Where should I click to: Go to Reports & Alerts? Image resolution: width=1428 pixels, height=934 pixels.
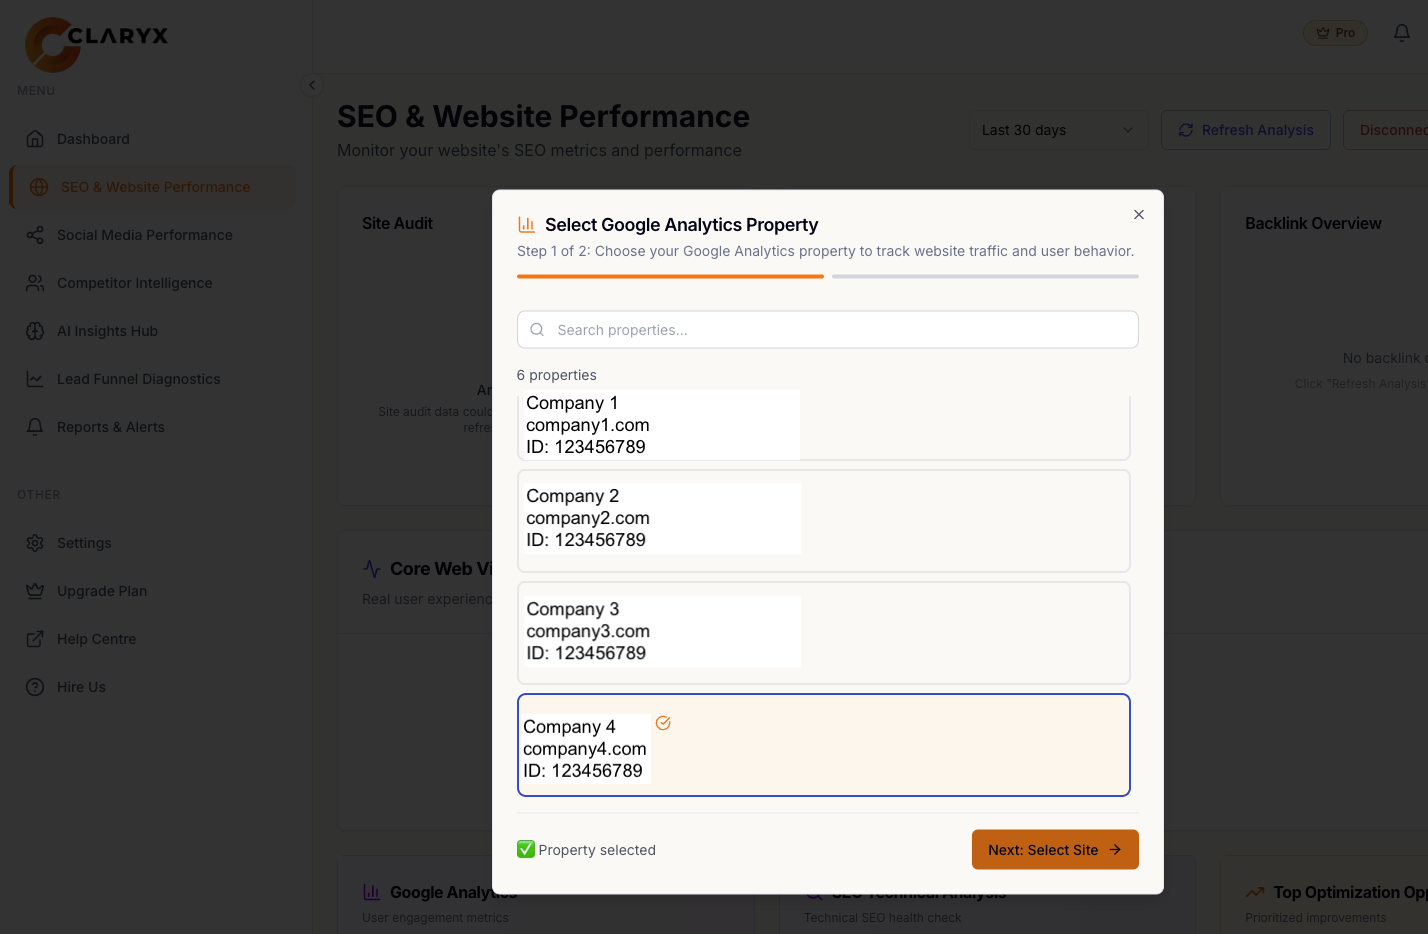point(110,427)
